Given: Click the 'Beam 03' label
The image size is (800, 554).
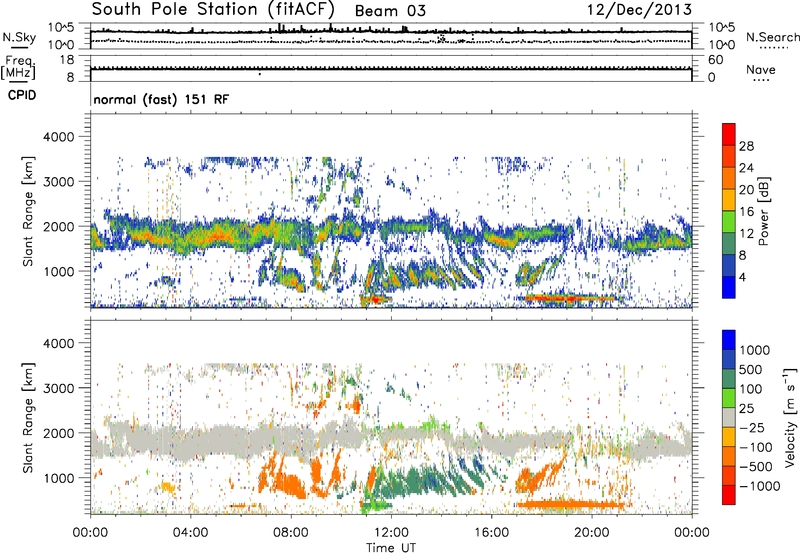Looking at the screenshot, I should (390, 11).
